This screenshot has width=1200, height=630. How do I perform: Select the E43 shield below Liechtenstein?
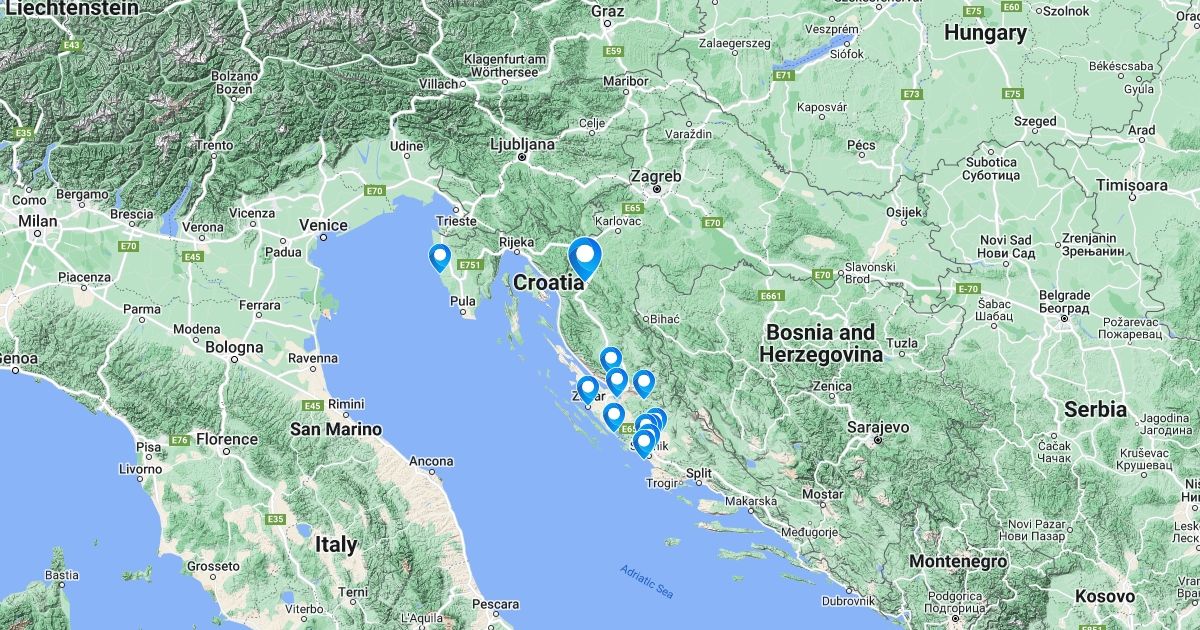(70, 45)
